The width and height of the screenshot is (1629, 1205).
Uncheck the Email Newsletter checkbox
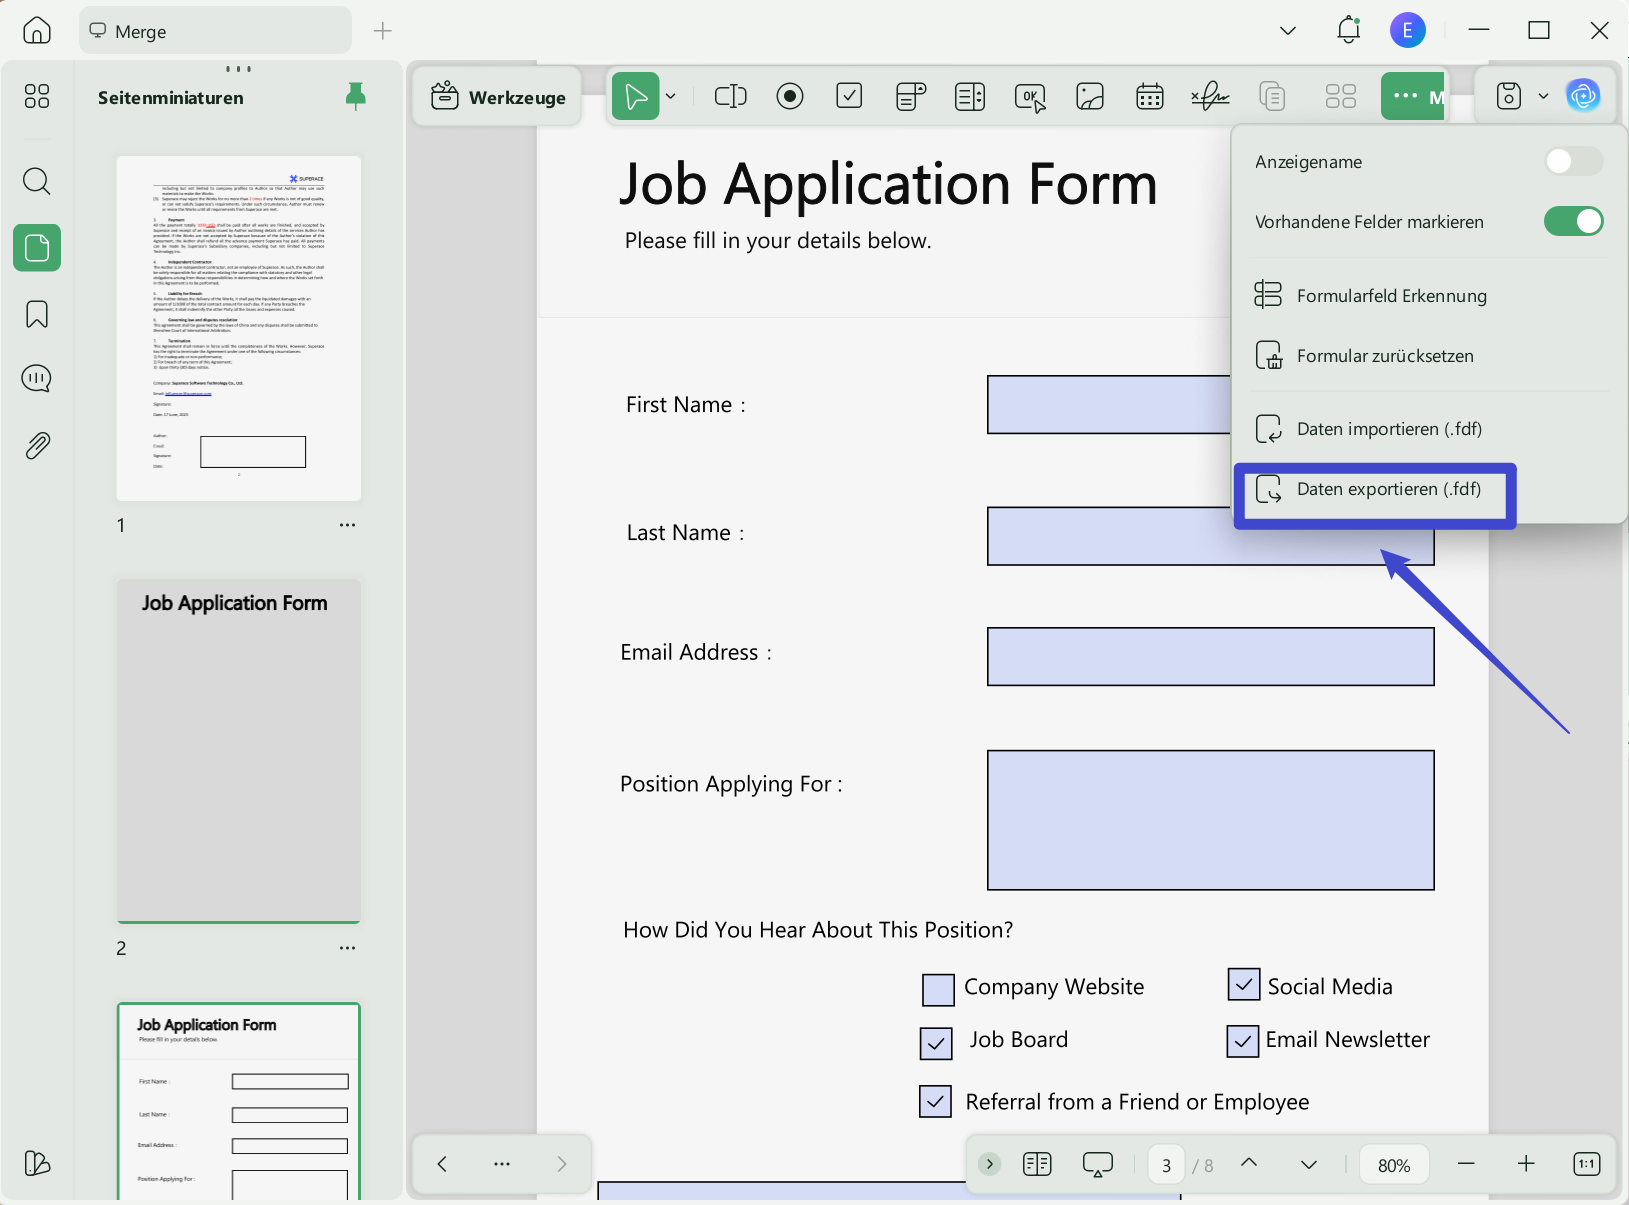pyautogui.click(x=1242, y=1041)
